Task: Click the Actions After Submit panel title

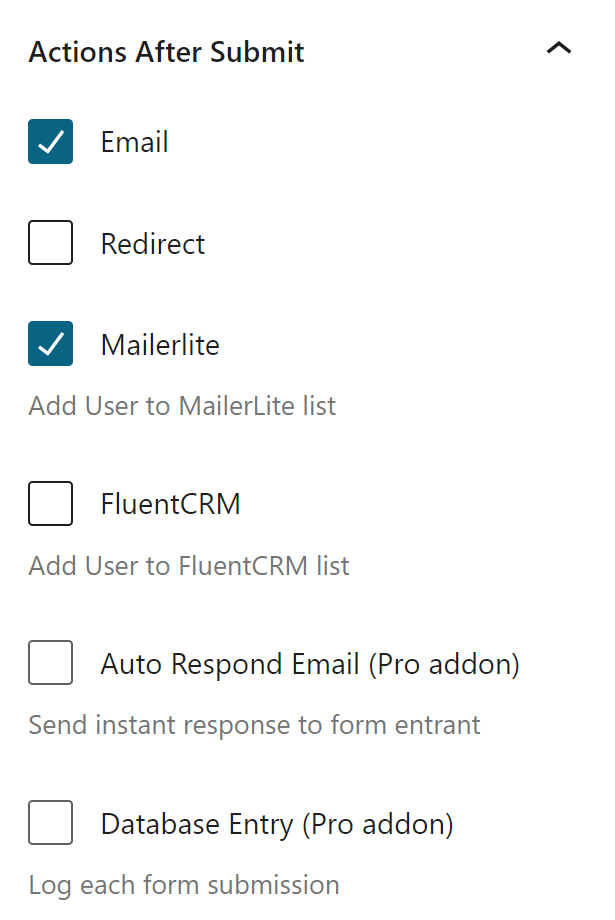Action: pos(166,52)
